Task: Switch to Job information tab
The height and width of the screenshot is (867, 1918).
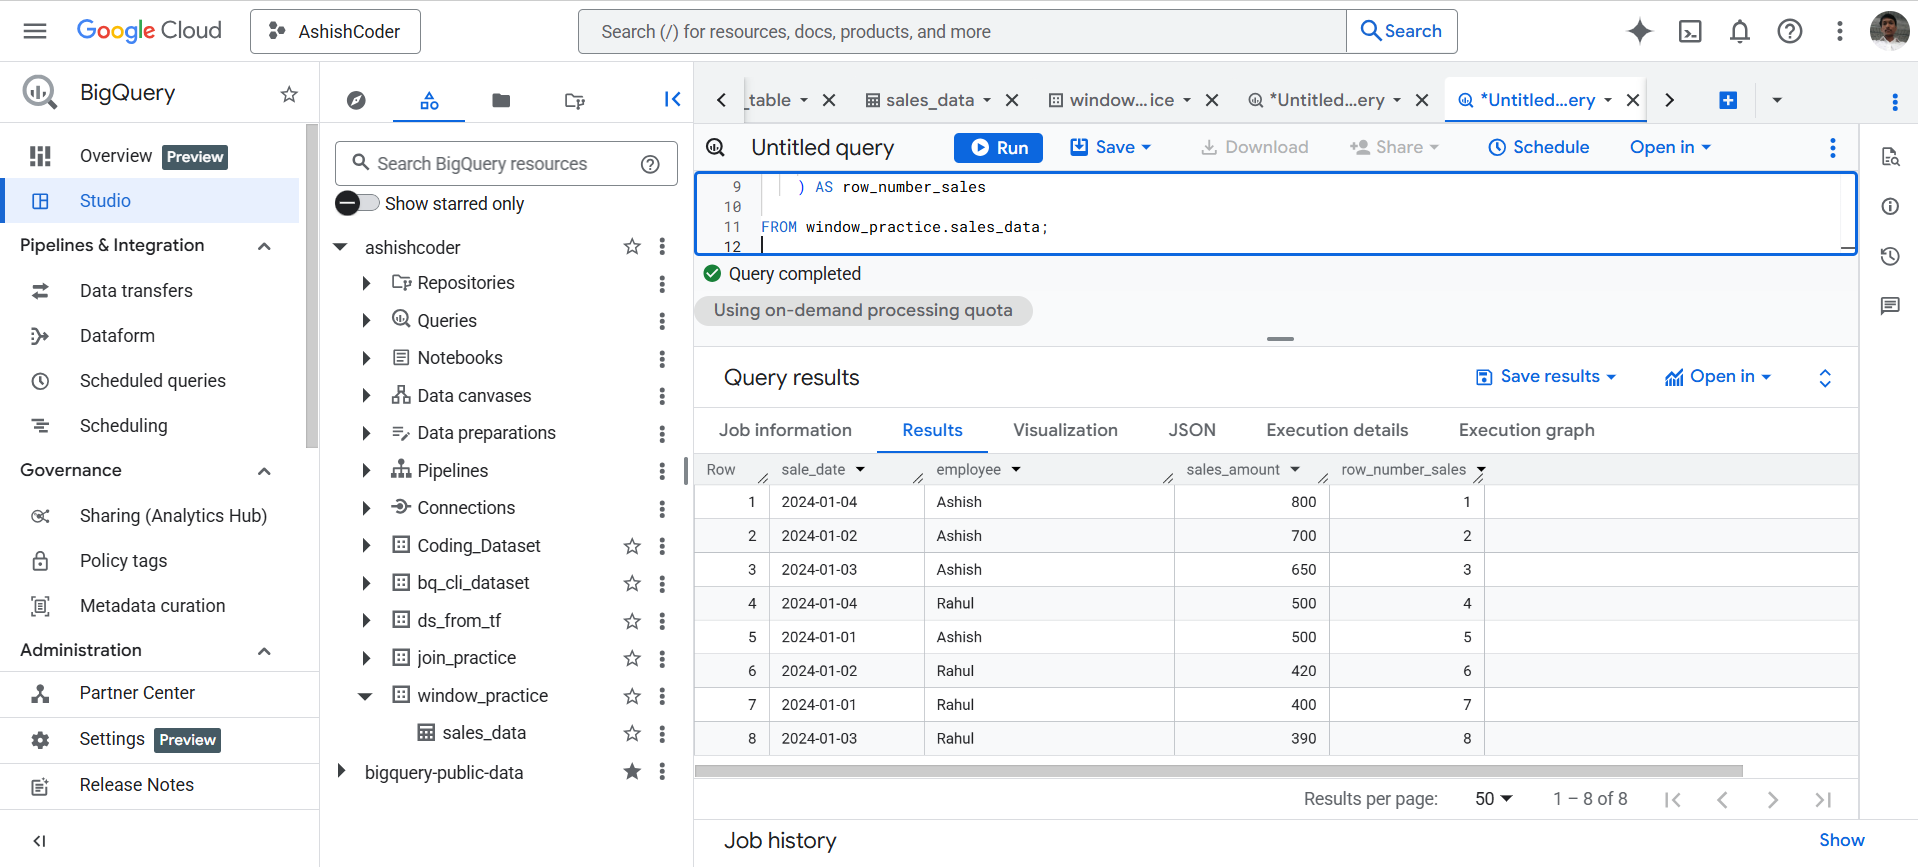Action: coord(785,430)
